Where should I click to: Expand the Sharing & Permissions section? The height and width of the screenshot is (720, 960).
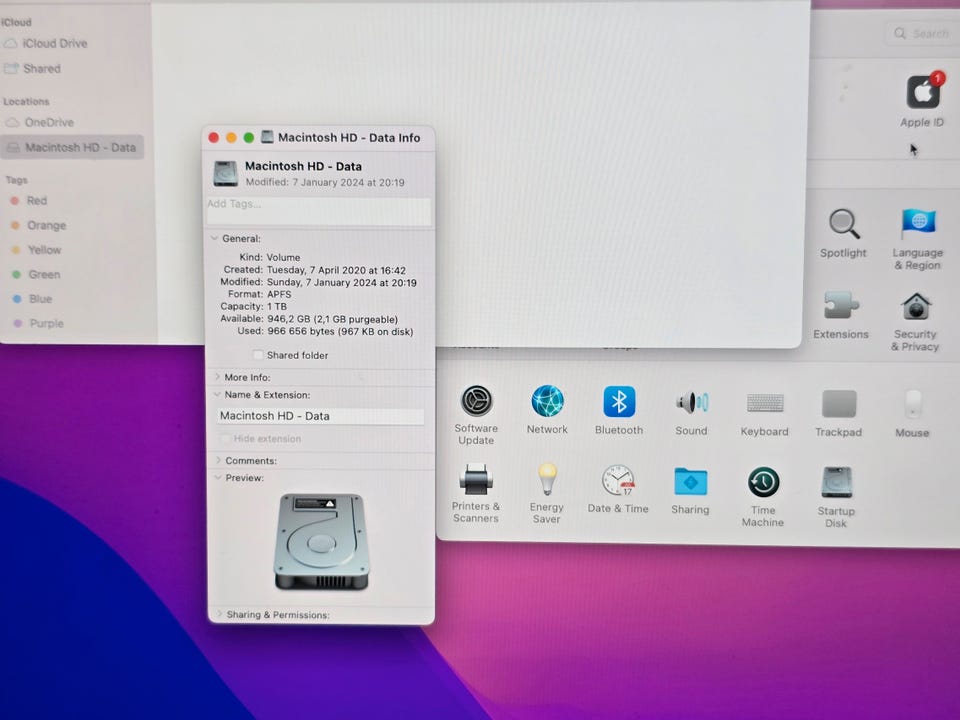click(x=219, y=614)
